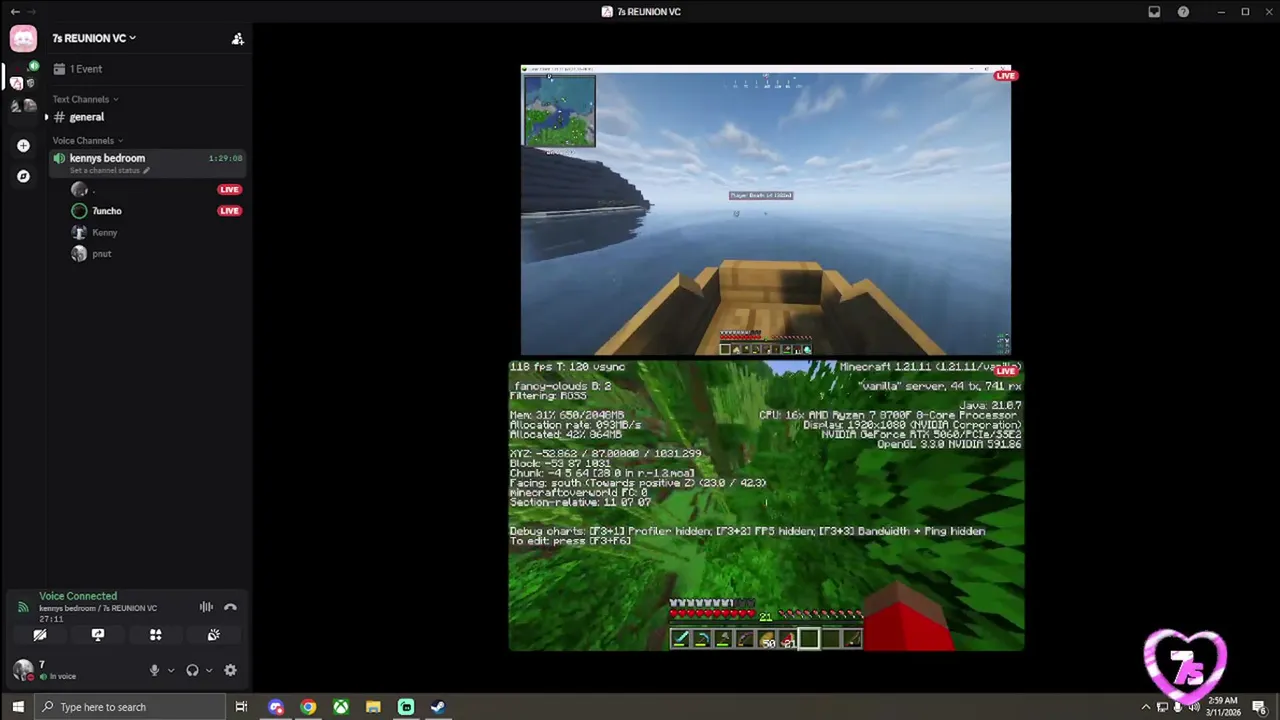Screen dimensions: 1280x720
Task: Open the Discord help question mark icon
Action: pyautogui.click(x=1183, y=12)
